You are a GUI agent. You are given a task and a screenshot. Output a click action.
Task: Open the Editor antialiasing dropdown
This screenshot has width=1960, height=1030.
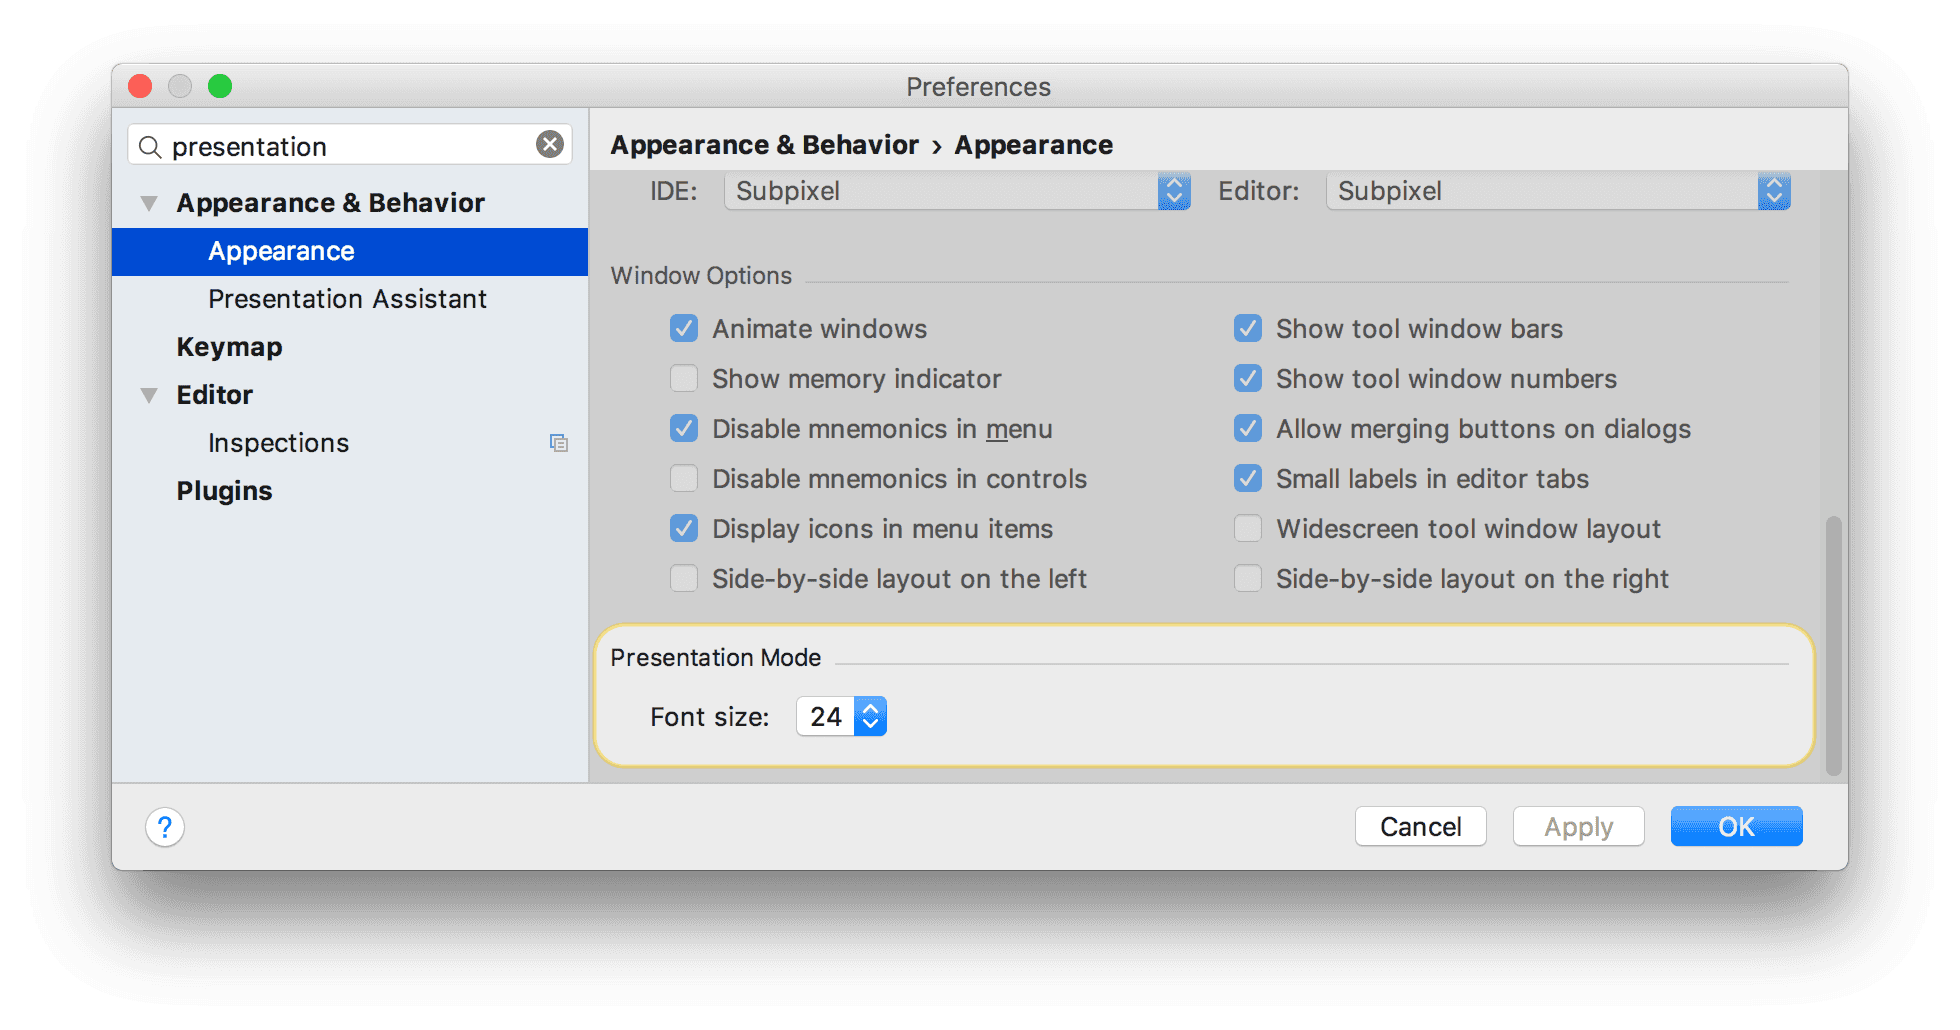click(x=1557, y=191)
